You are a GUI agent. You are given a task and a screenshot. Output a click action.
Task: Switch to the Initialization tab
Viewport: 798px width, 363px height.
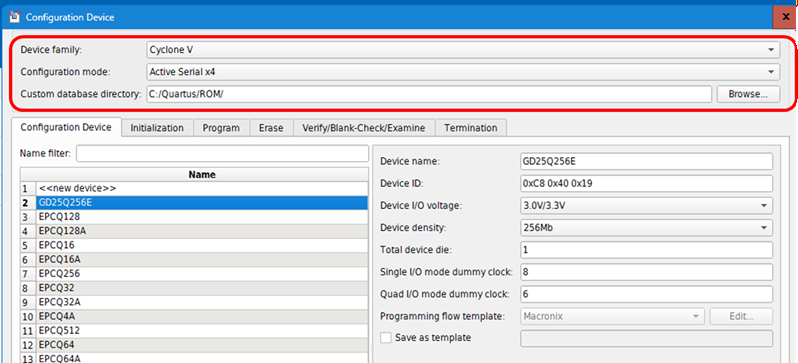click(157, 128)
